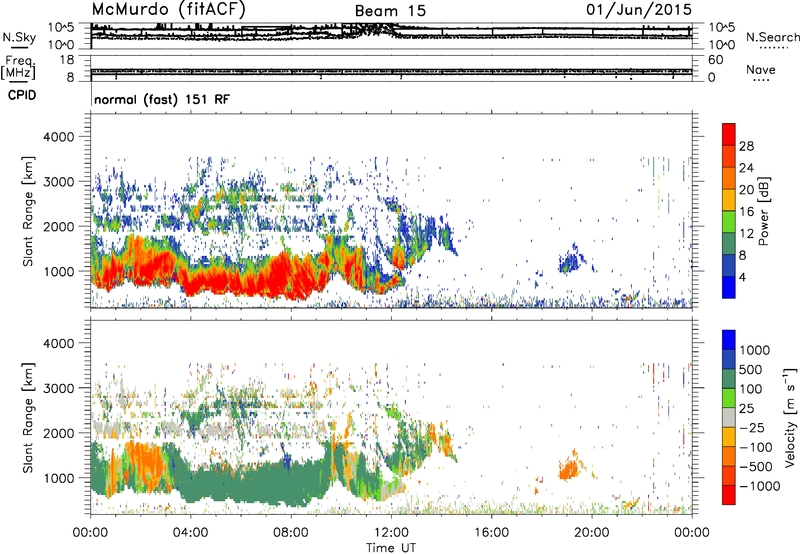This screenshot has height=554, width=800.
Task: Click the 'Power [dB]' colorbar label
Action: 763,211
